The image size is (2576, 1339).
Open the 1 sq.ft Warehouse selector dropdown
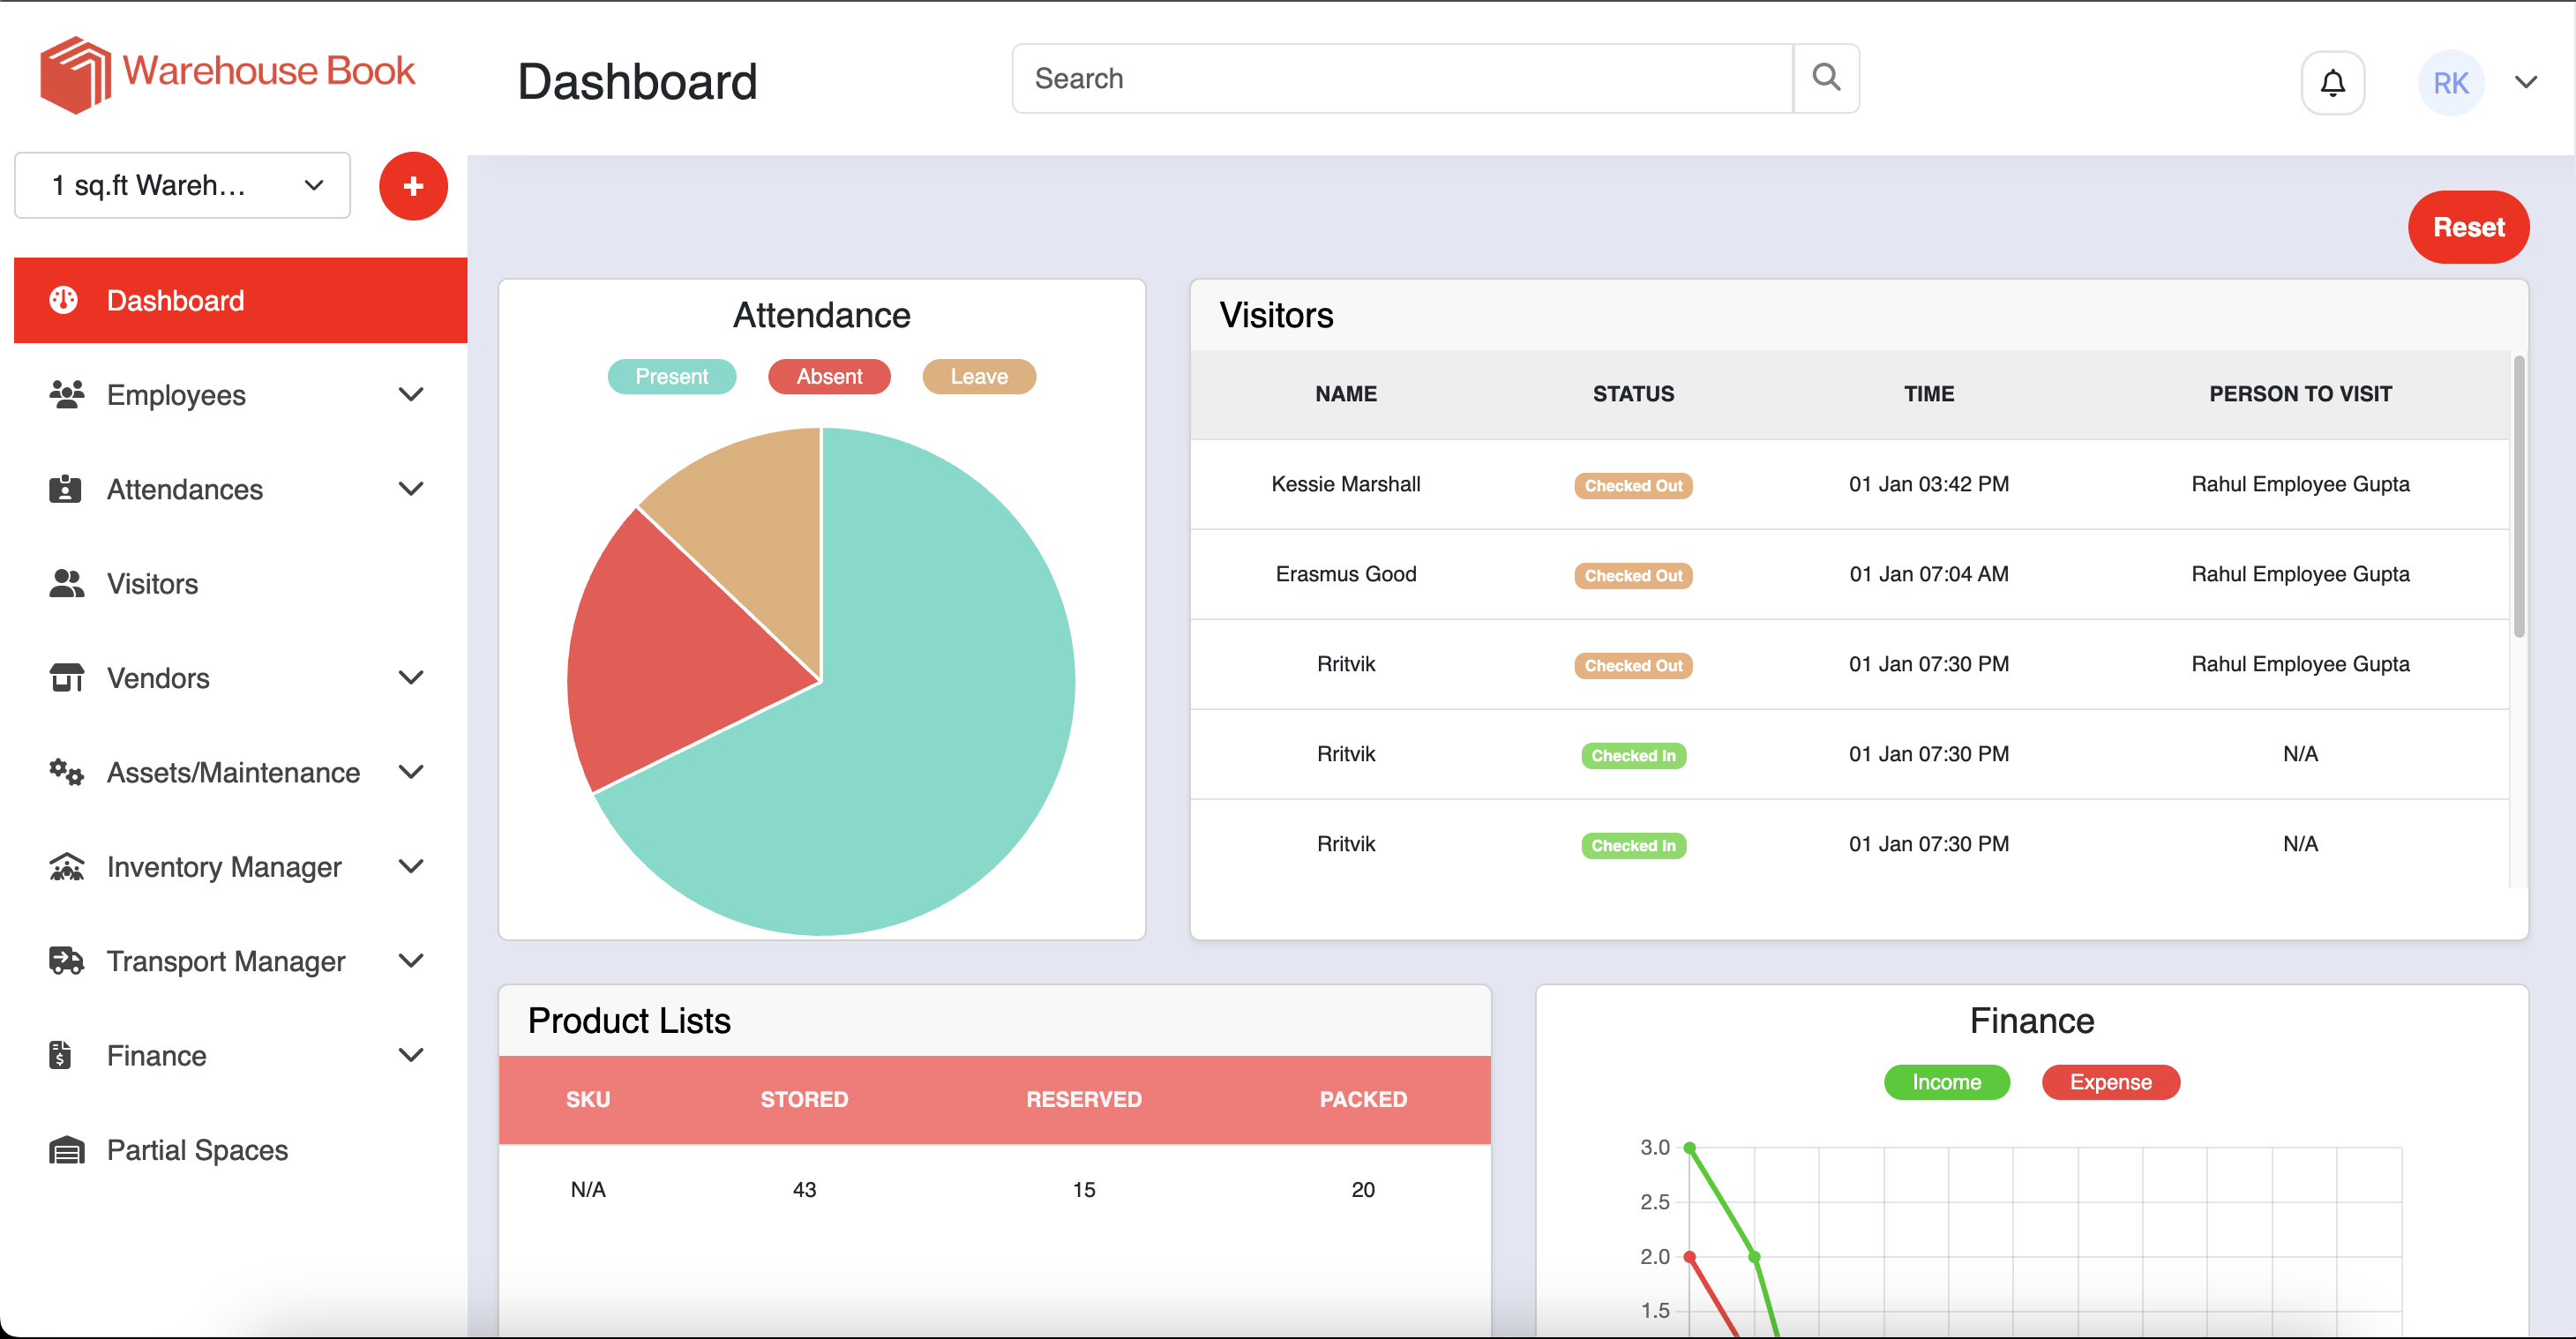(x=183, y=185)
